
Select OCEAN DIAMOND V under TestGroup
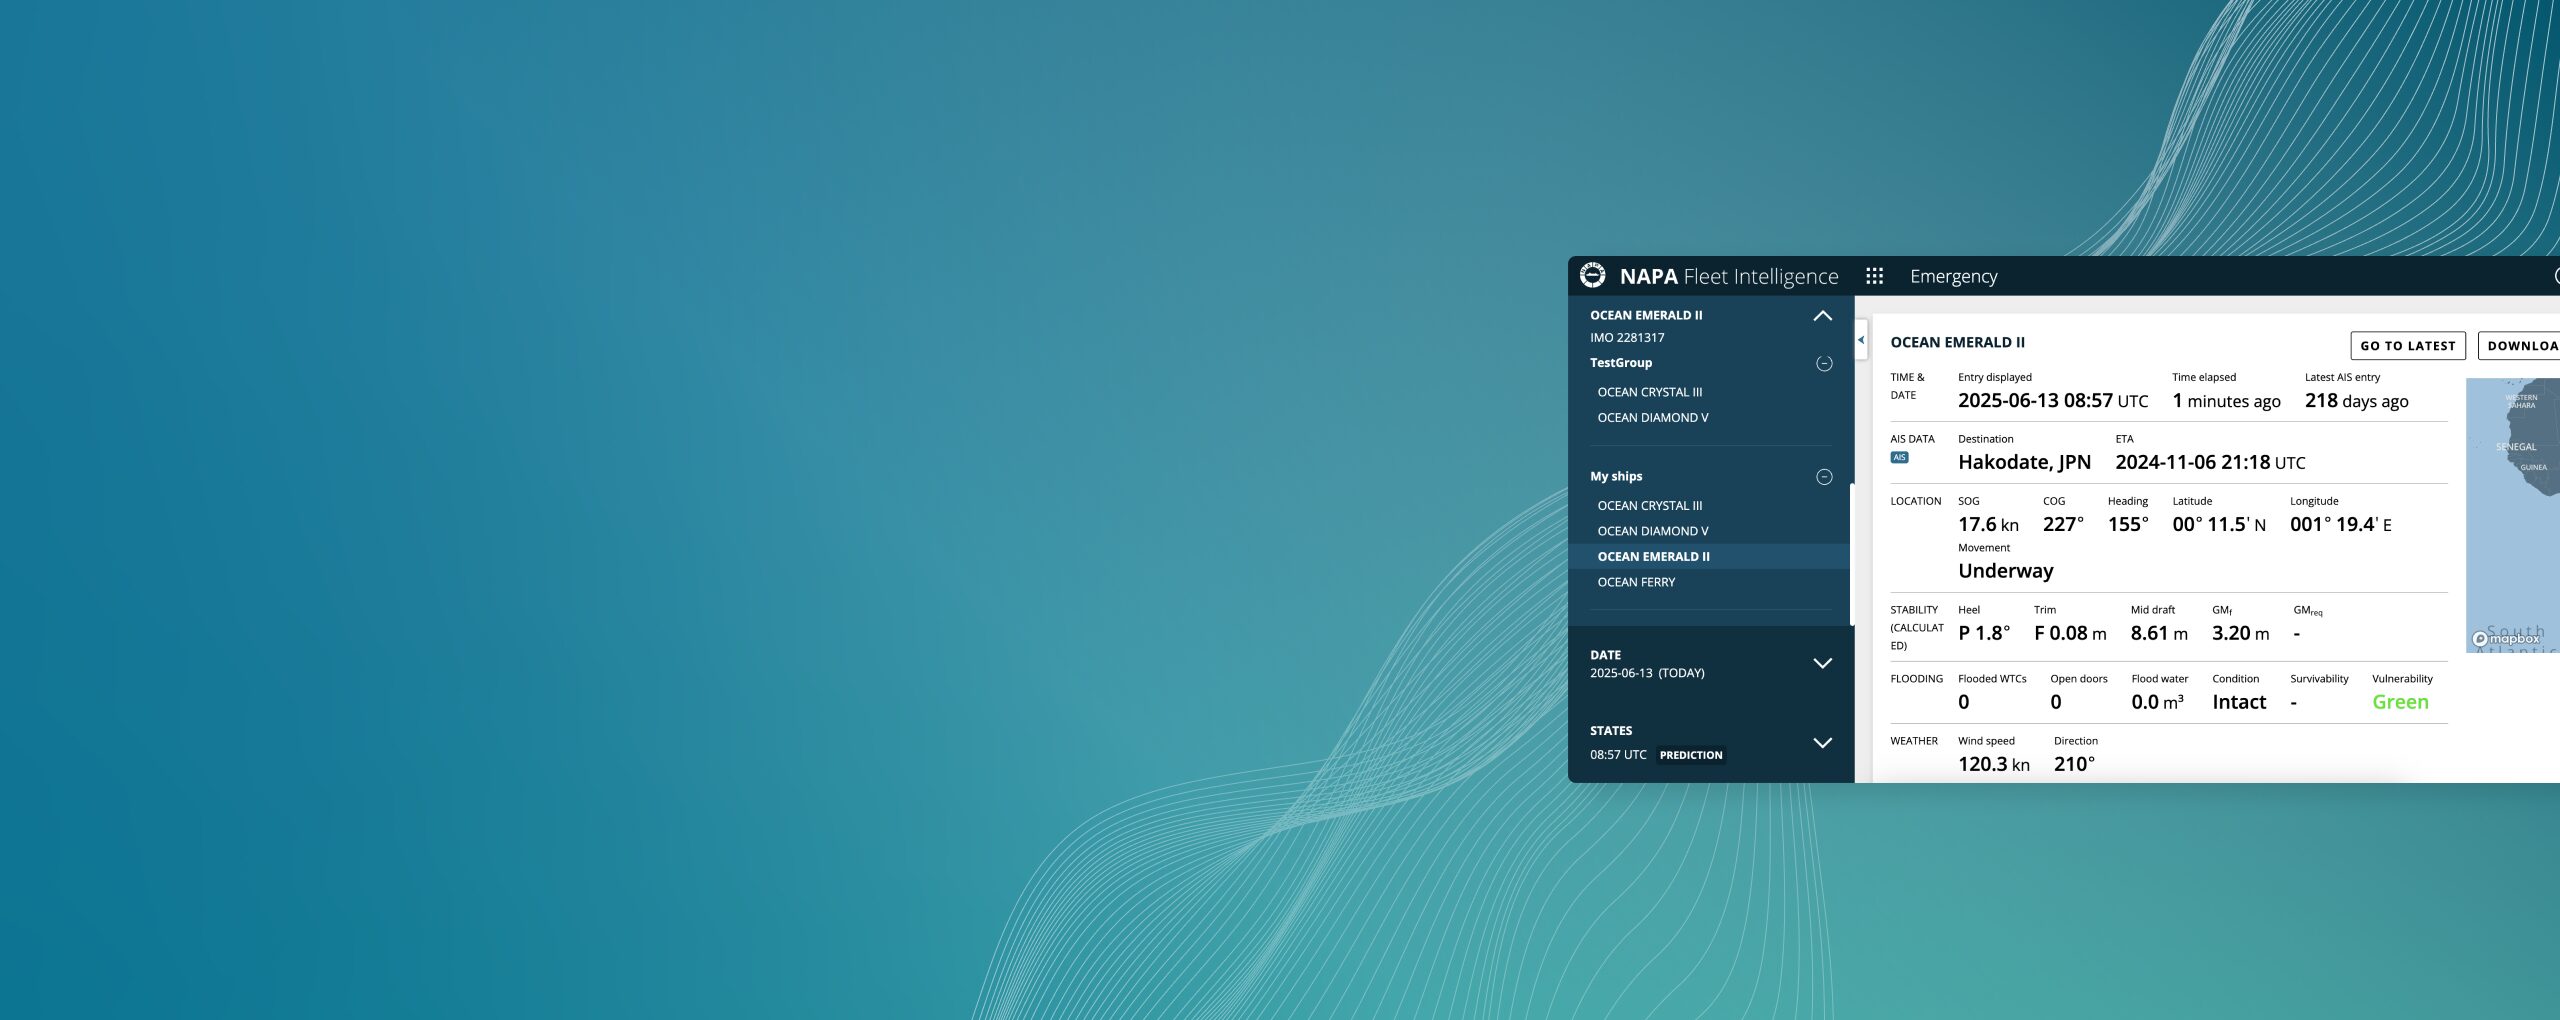(1652, 418)
